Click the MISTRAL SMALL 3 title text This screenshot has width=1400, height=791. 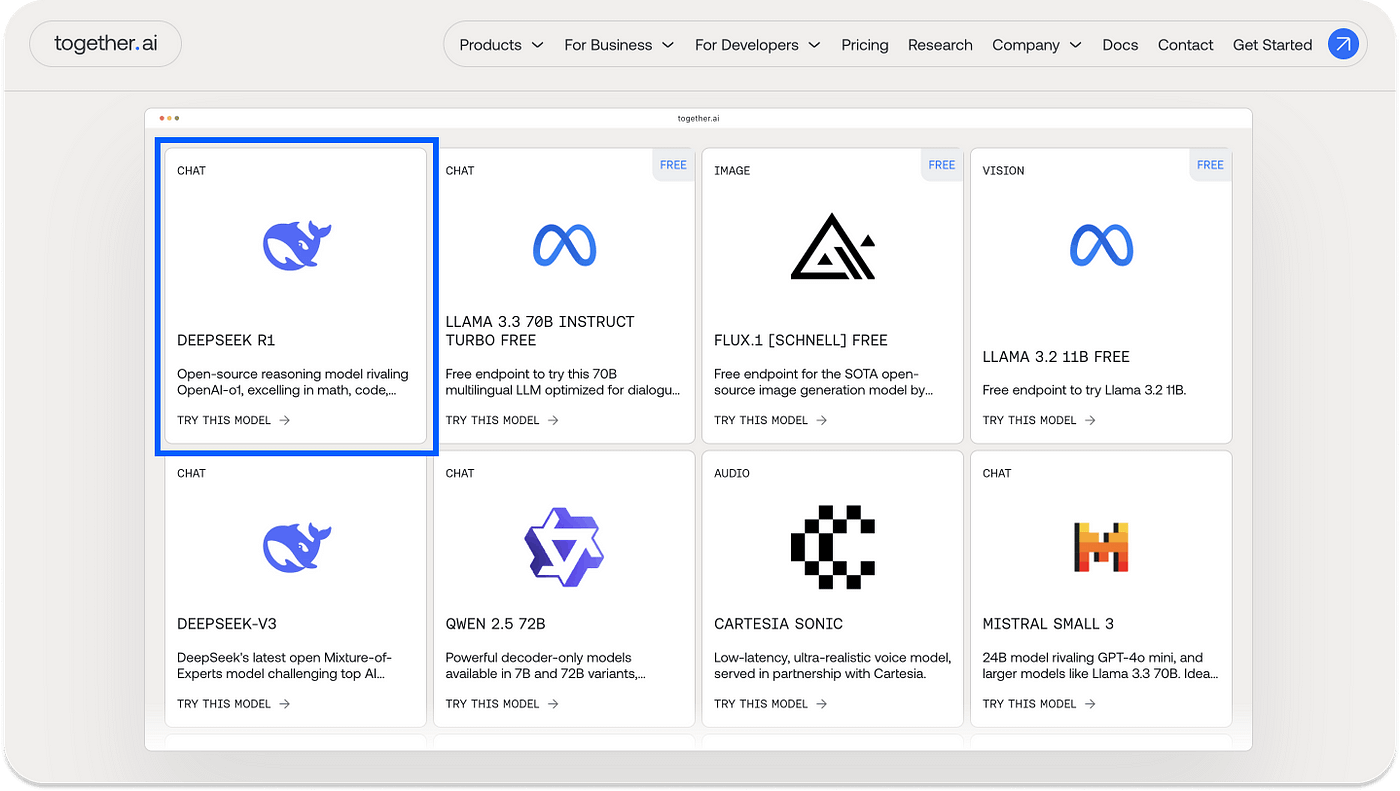click(x=1048, y=624)
